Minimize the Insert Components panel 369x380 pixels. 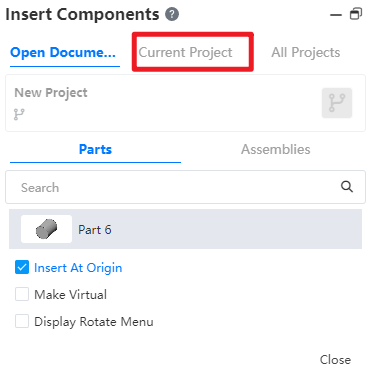(x=336, y=15)
